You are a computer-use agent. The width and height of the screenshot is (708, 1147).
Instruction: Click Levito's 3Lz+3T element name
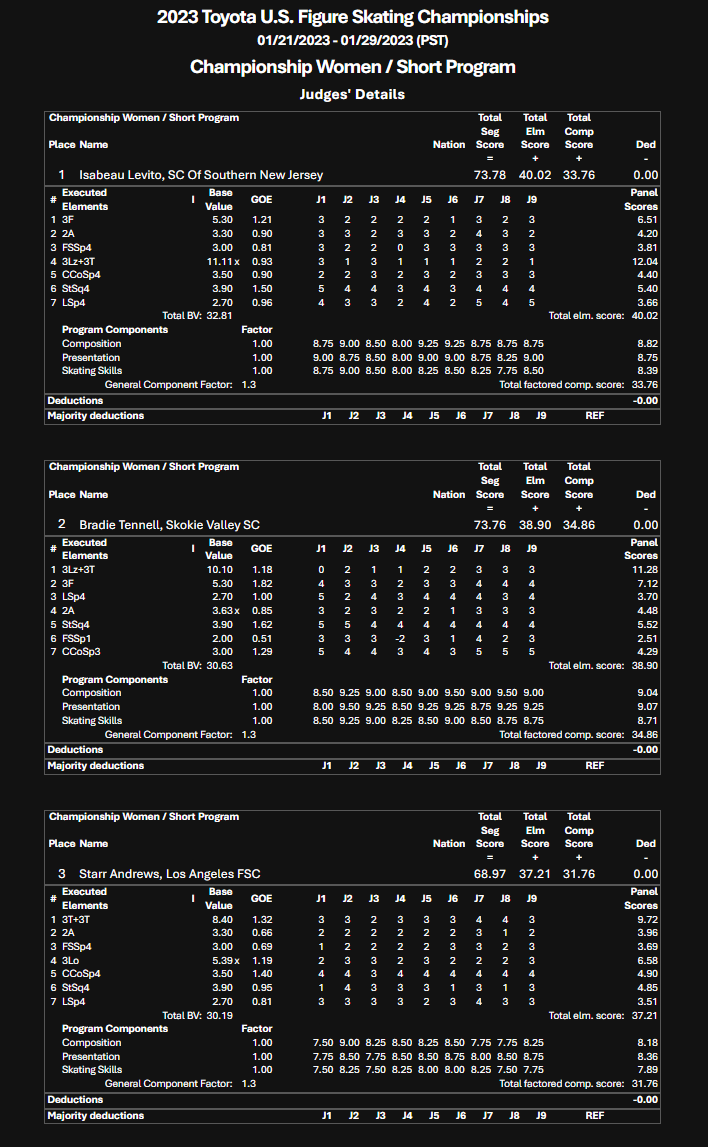(79, 261)
